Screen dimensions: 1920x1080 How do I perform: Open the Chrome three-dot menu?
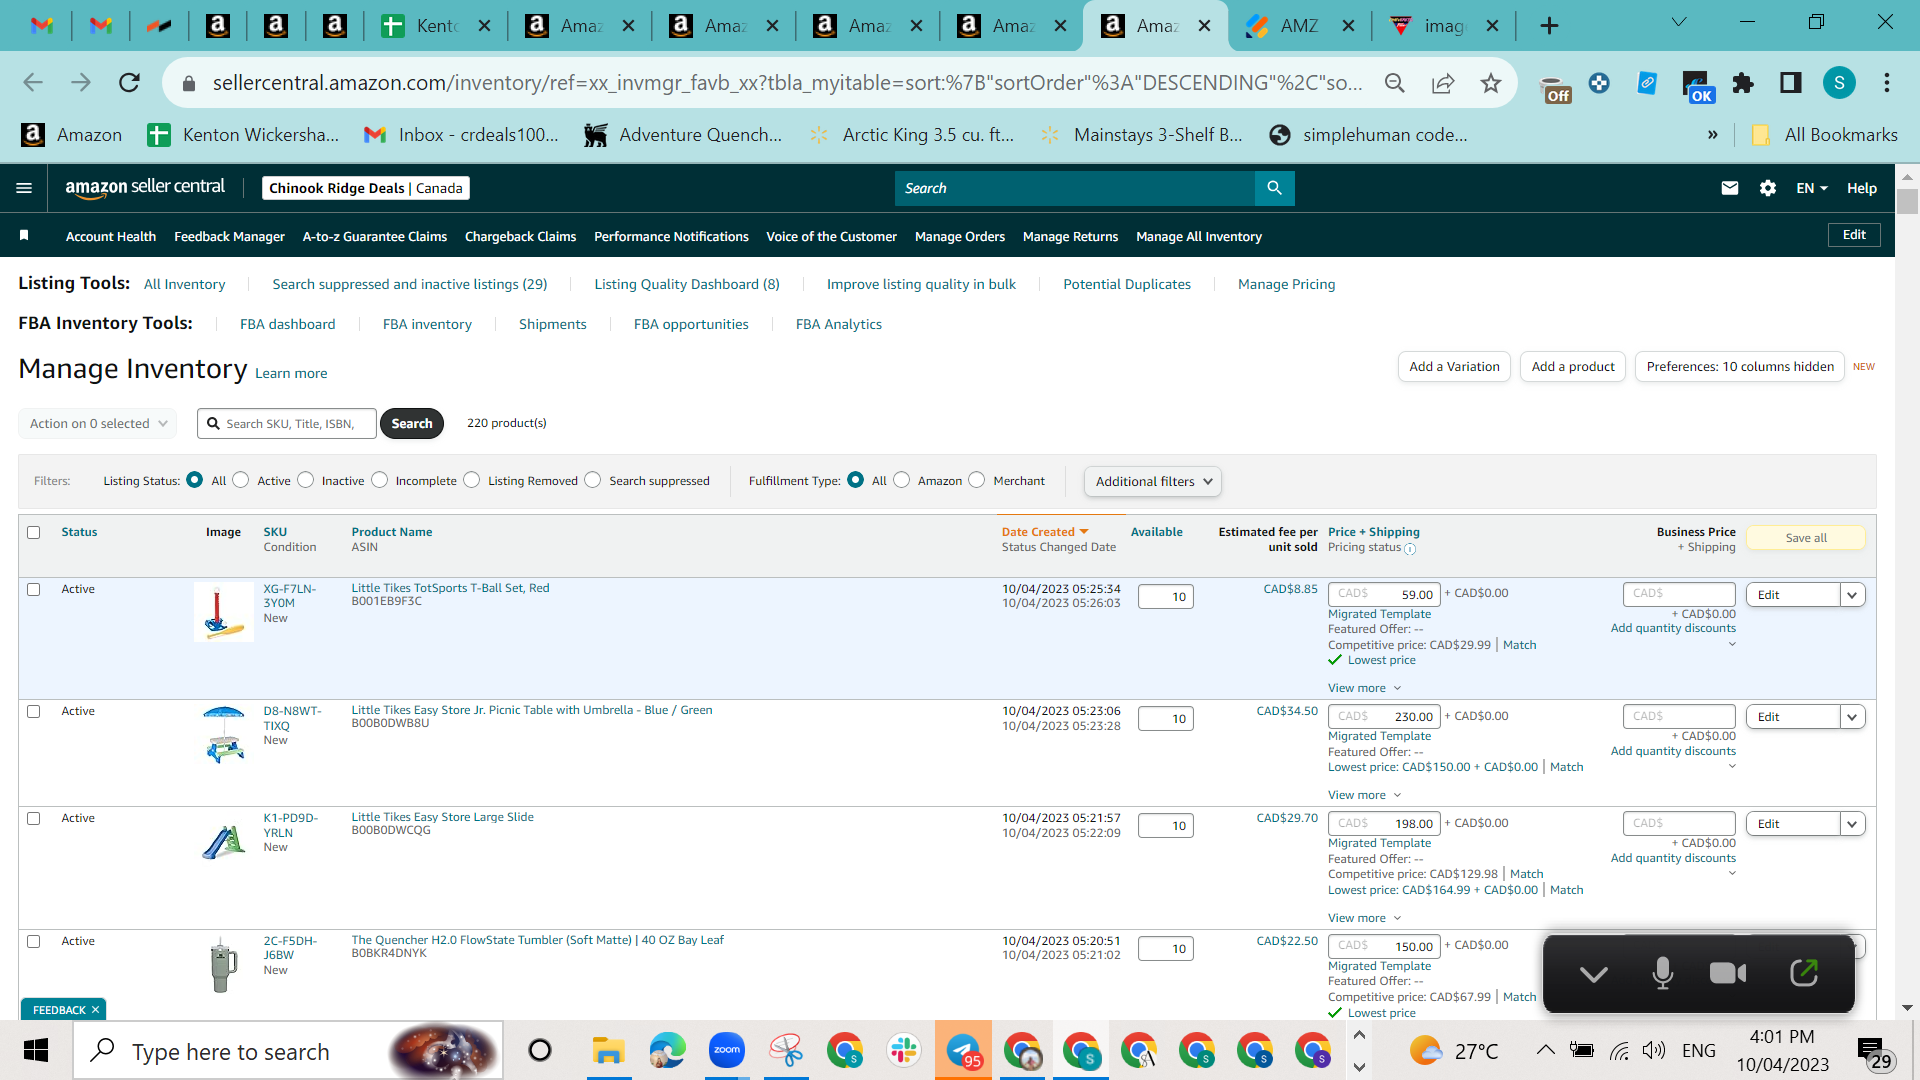click(x=1887, y=83)
